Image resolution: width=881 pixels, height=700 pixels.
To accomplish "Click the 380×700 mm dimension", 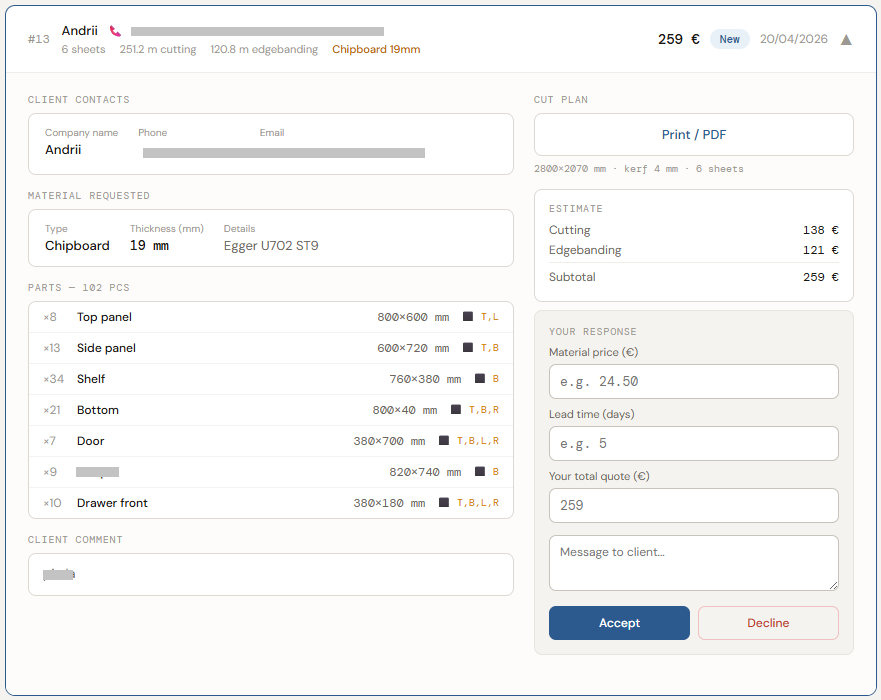I will click(389, 441).
